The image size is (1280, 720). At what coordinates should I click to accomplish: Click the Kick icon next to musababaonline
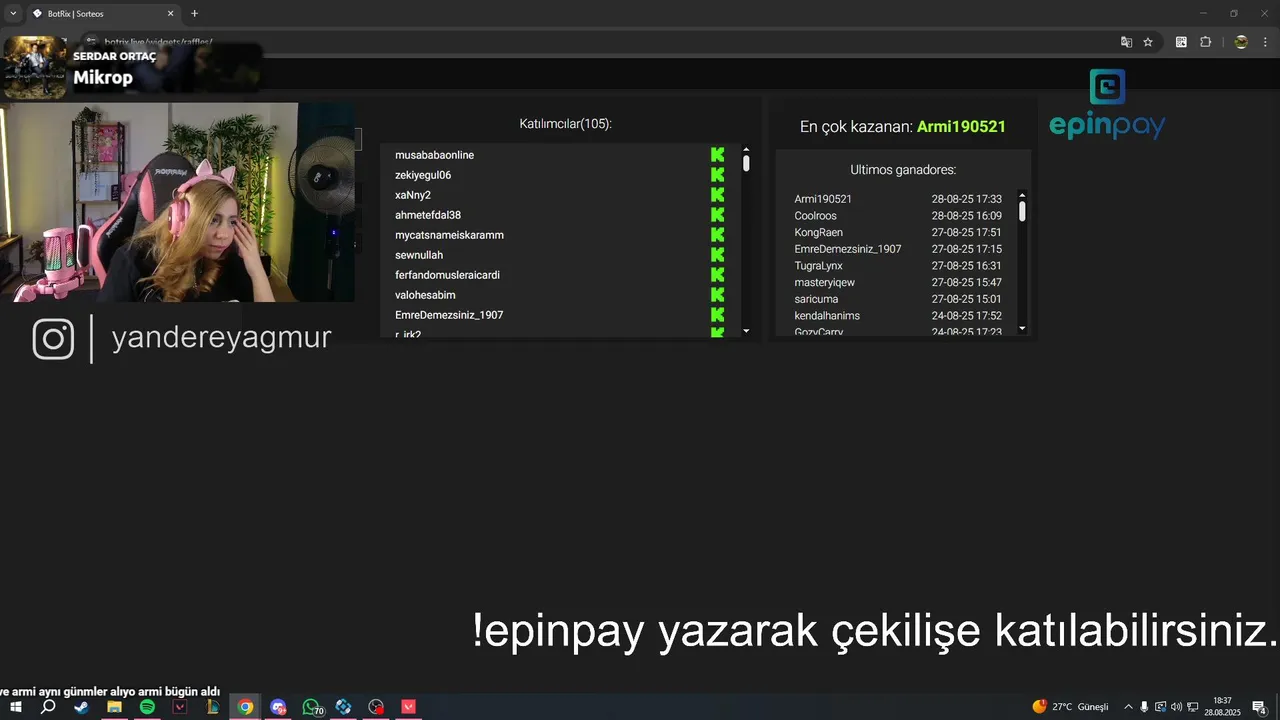717,155
